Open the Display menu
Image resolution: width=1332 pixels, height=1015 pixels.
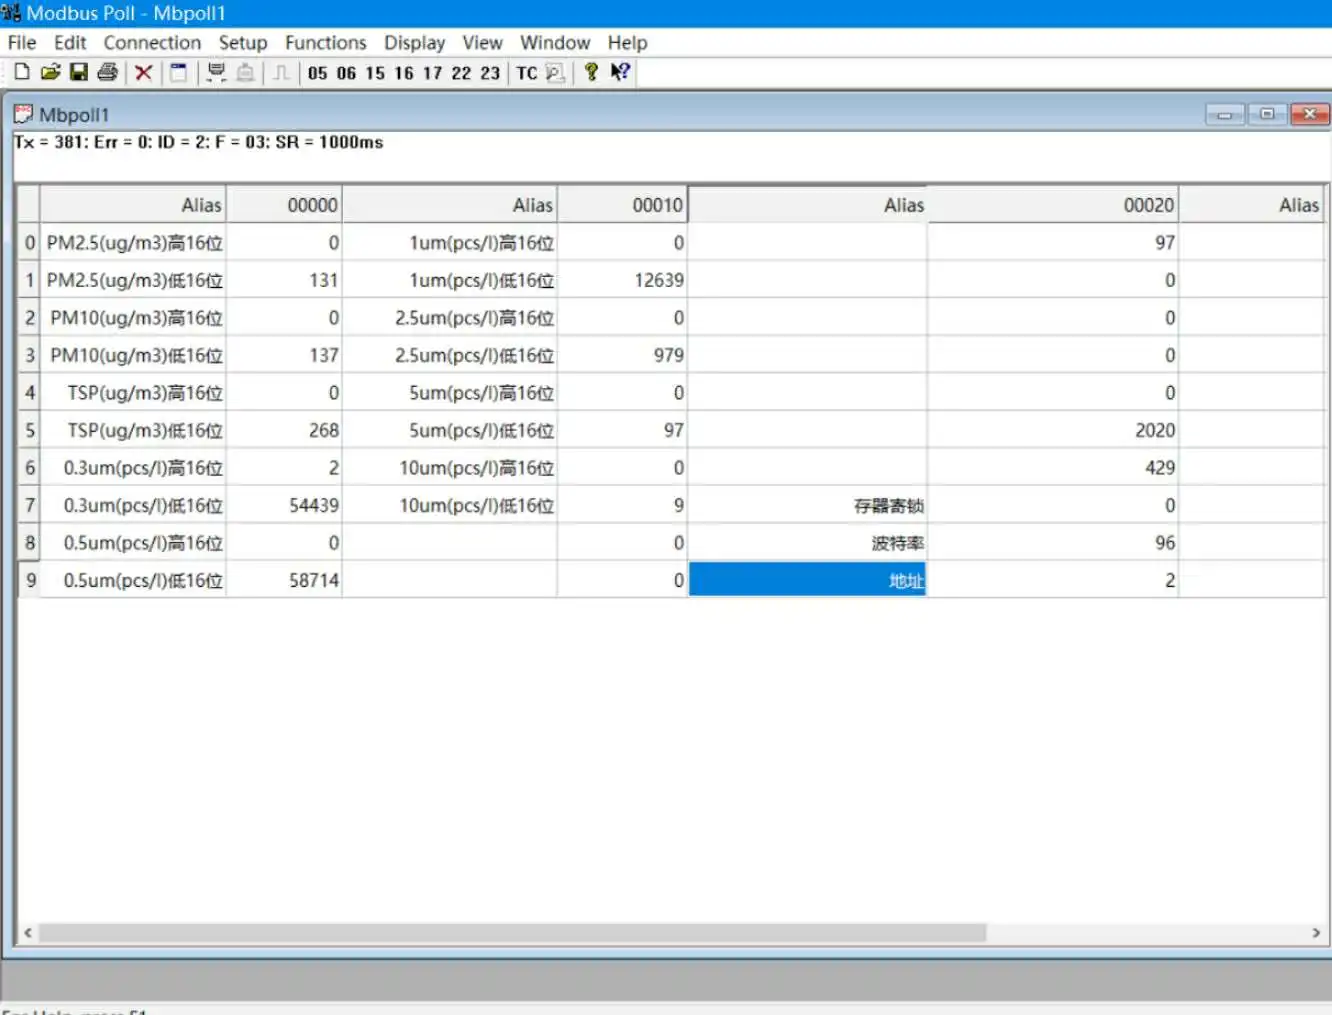414,43
